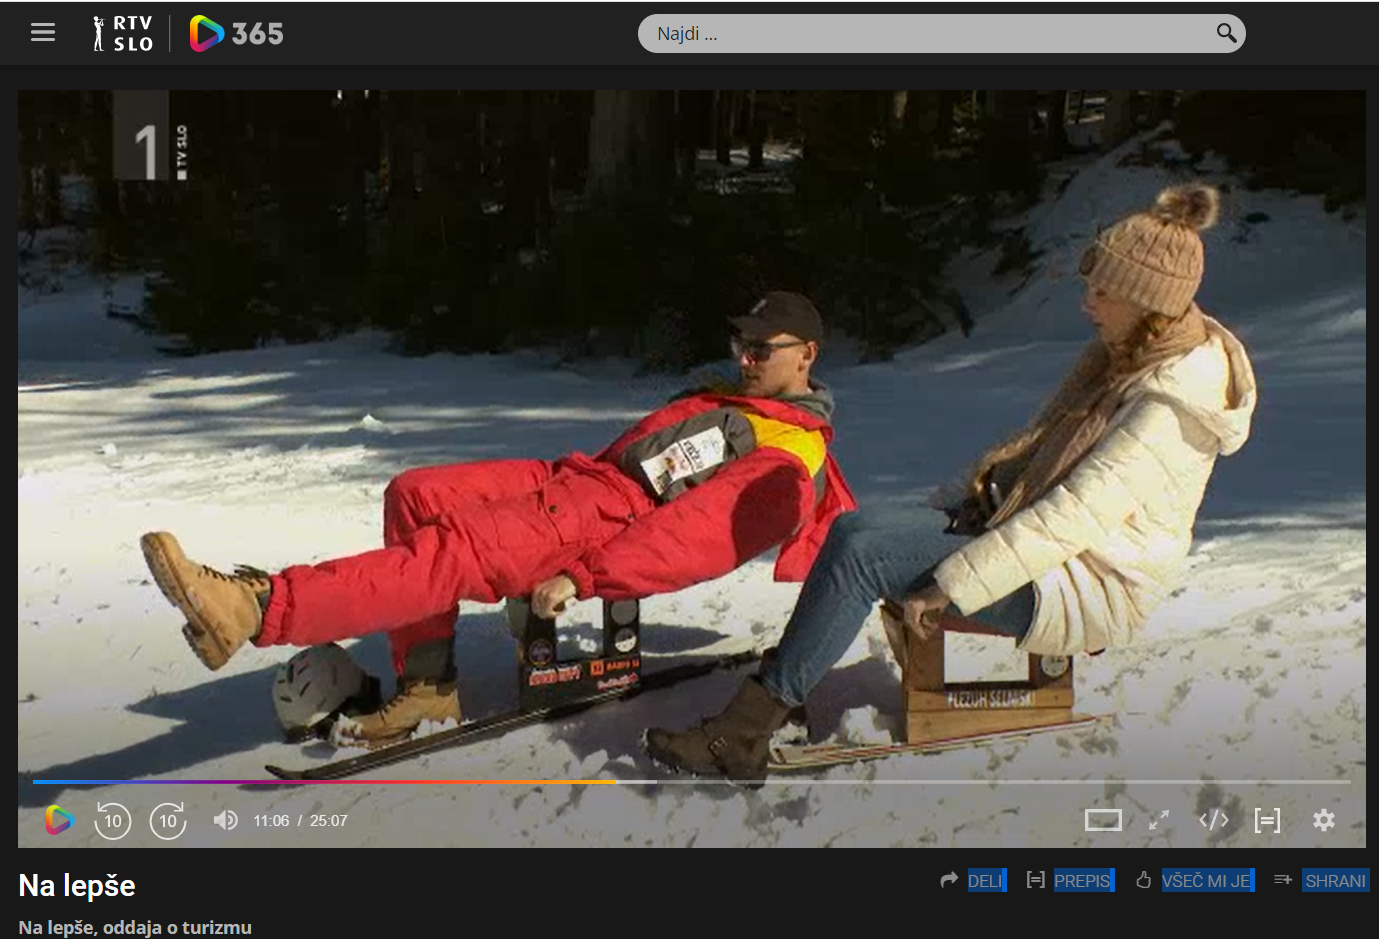Click the RTV SLO logo
This screenshot has width=1379, height=939.
click(x=123, y=33)
